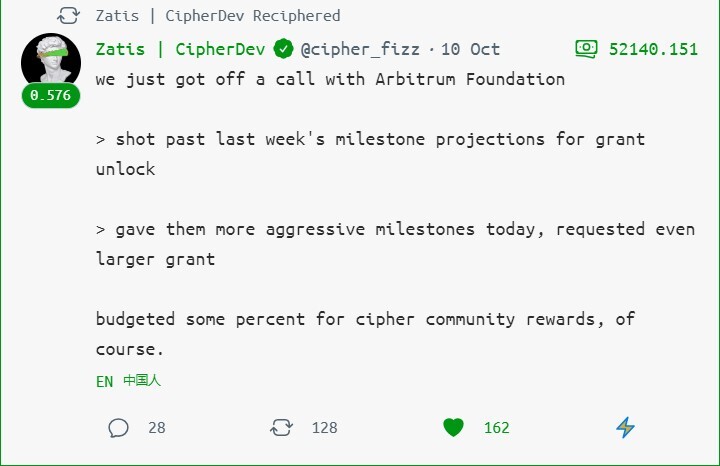Switch post language to 中国人

142,381
